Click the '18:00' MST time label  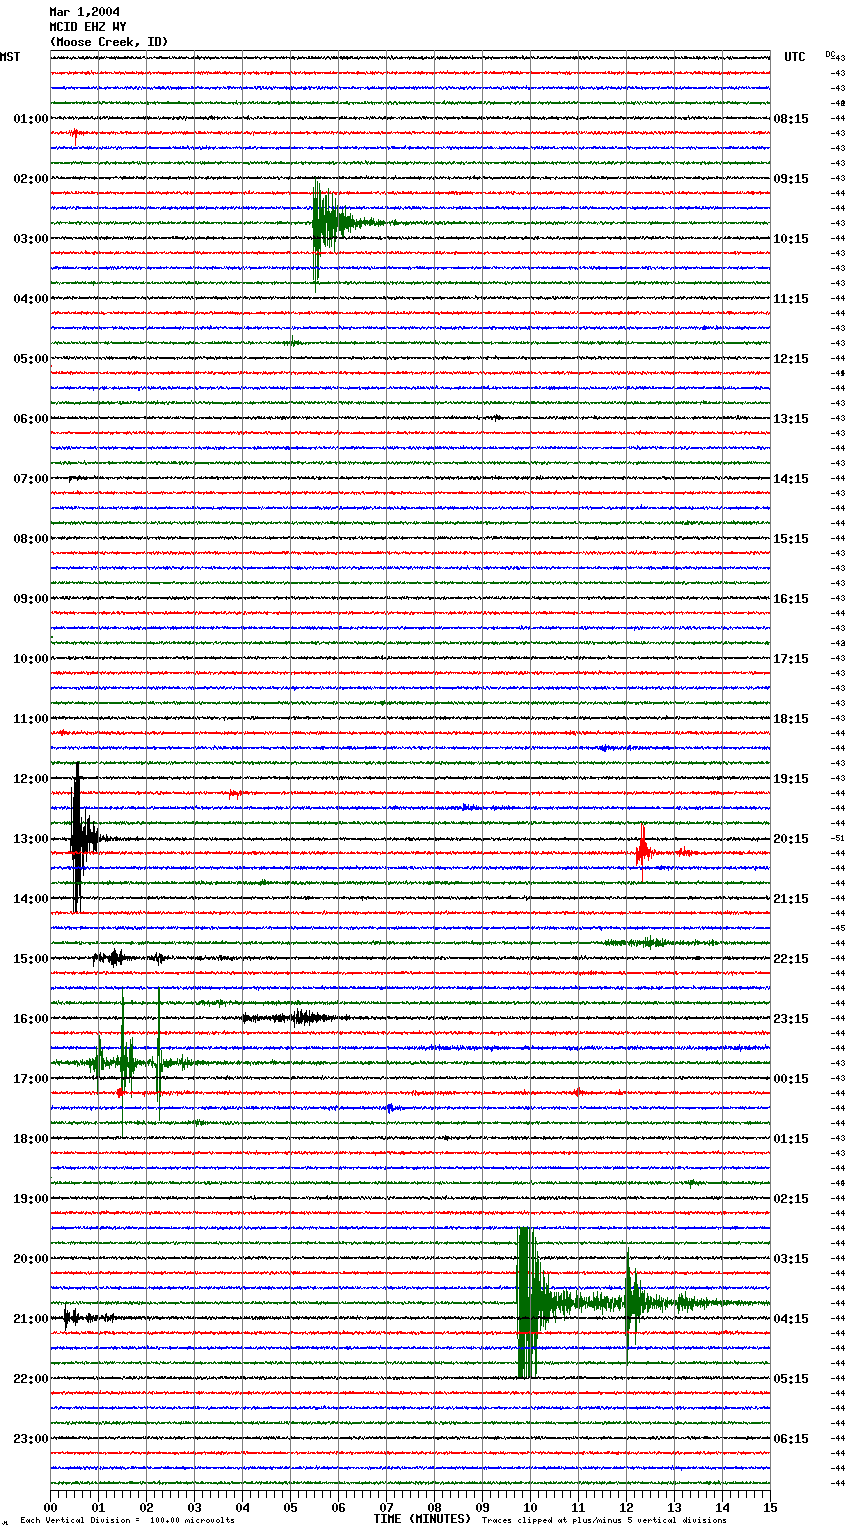[31, 1139]
